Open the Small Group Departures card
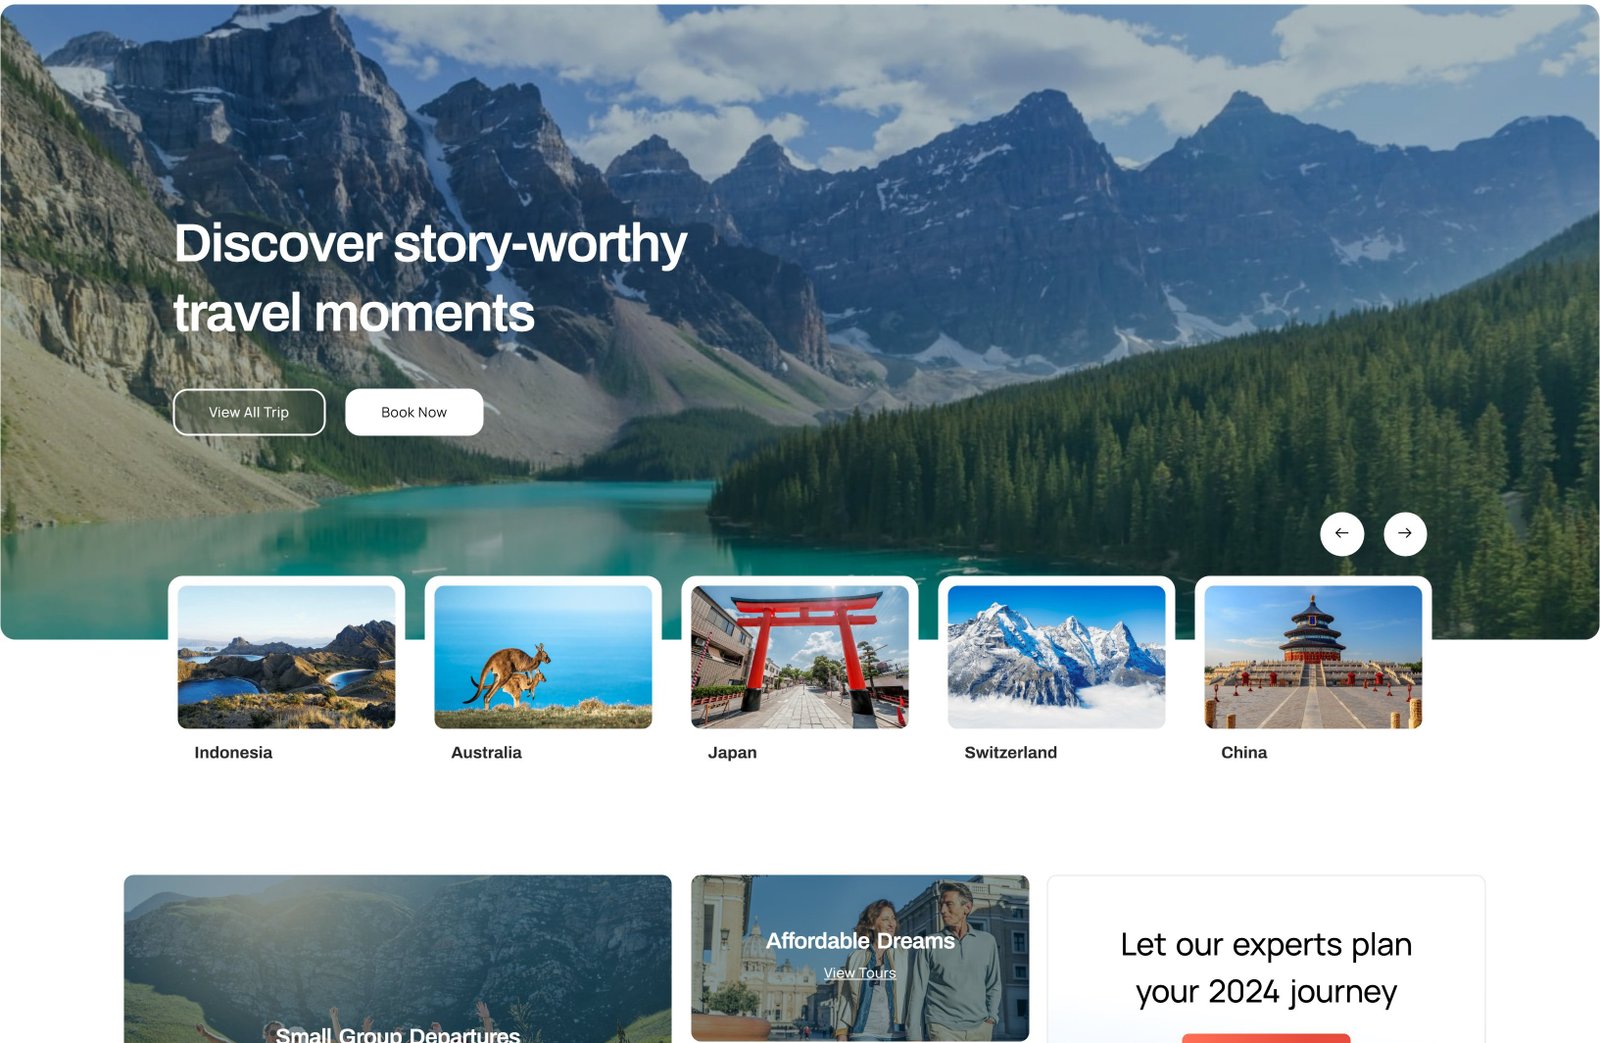 (x=398, y=959)
